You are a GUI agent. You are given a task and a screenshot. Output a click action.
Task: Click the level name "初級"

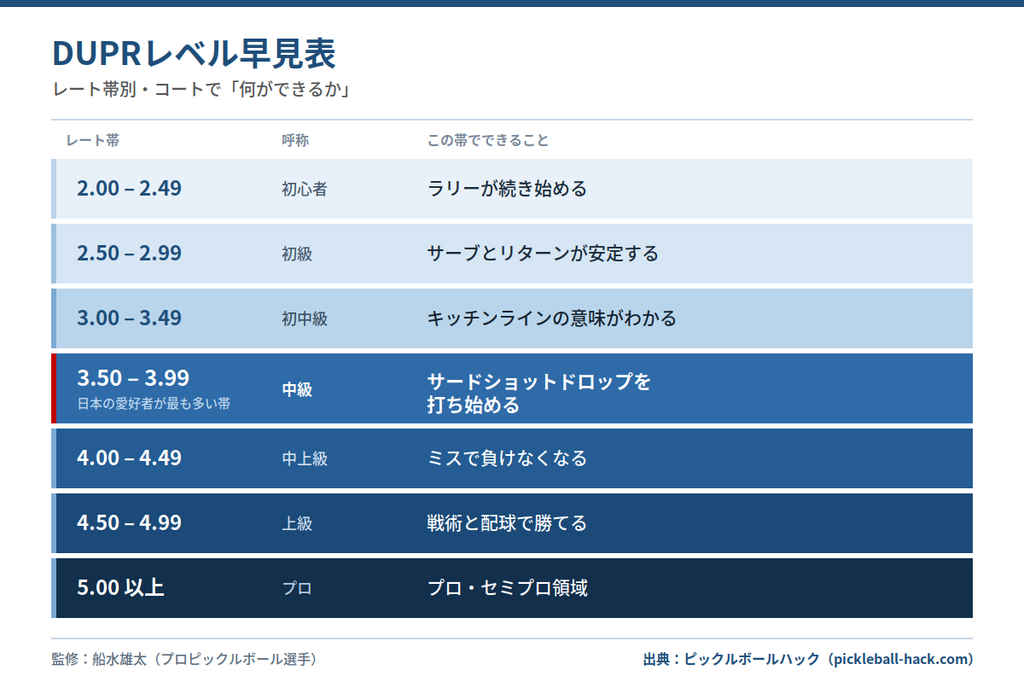coord(297,254)
